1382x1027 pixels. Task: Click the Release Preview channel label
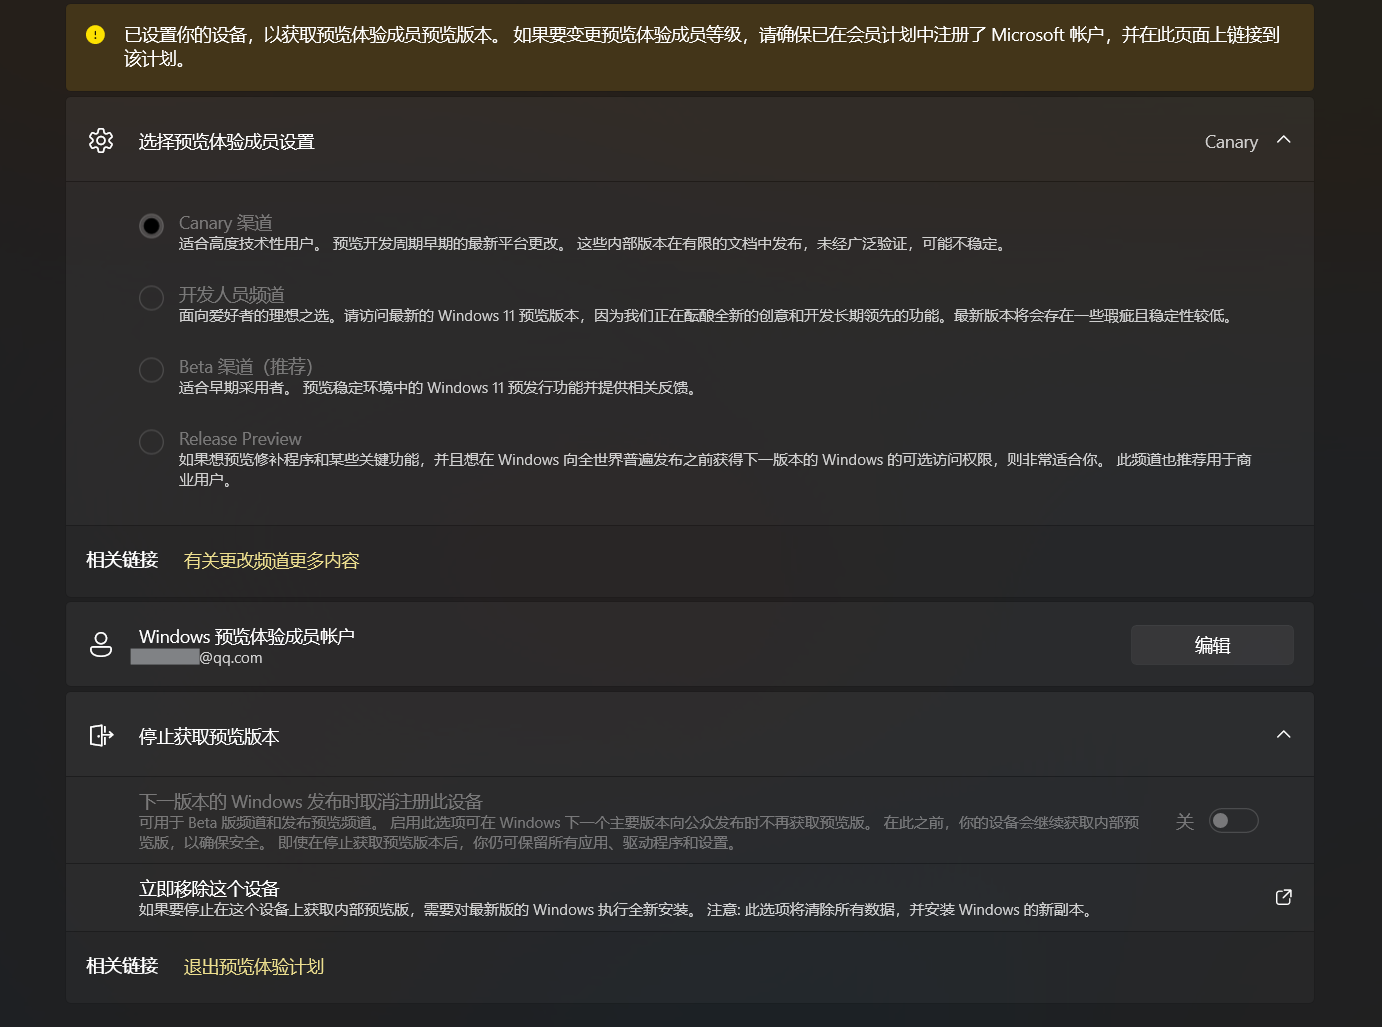coord(240,439)
